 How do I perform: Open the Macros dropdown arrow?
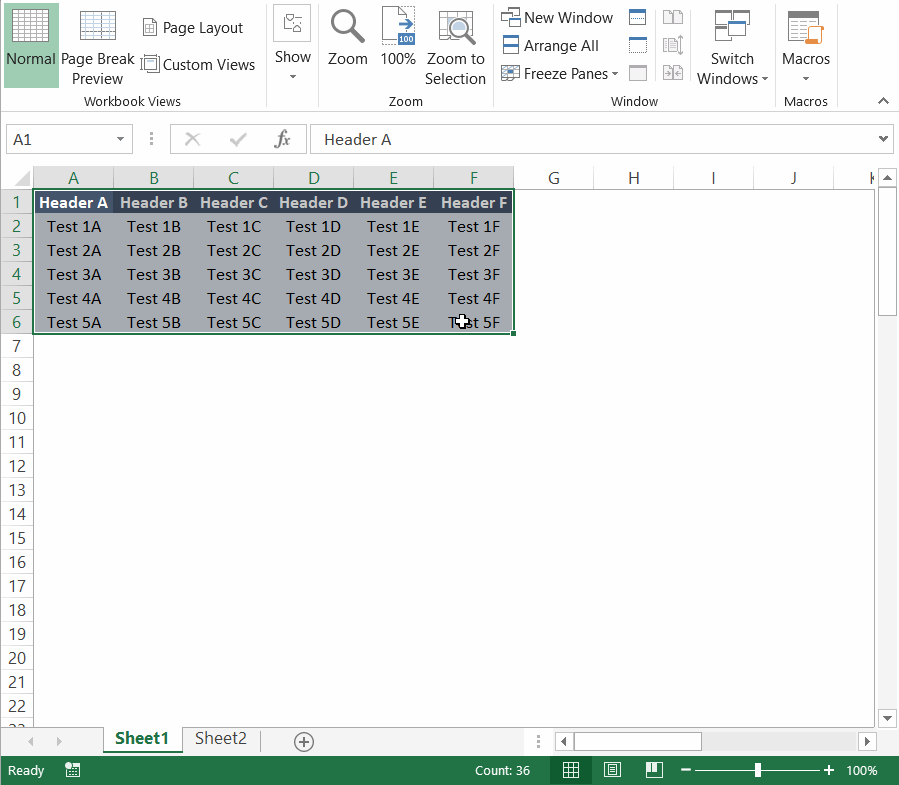pyautogui.click(x=806, y=79)
